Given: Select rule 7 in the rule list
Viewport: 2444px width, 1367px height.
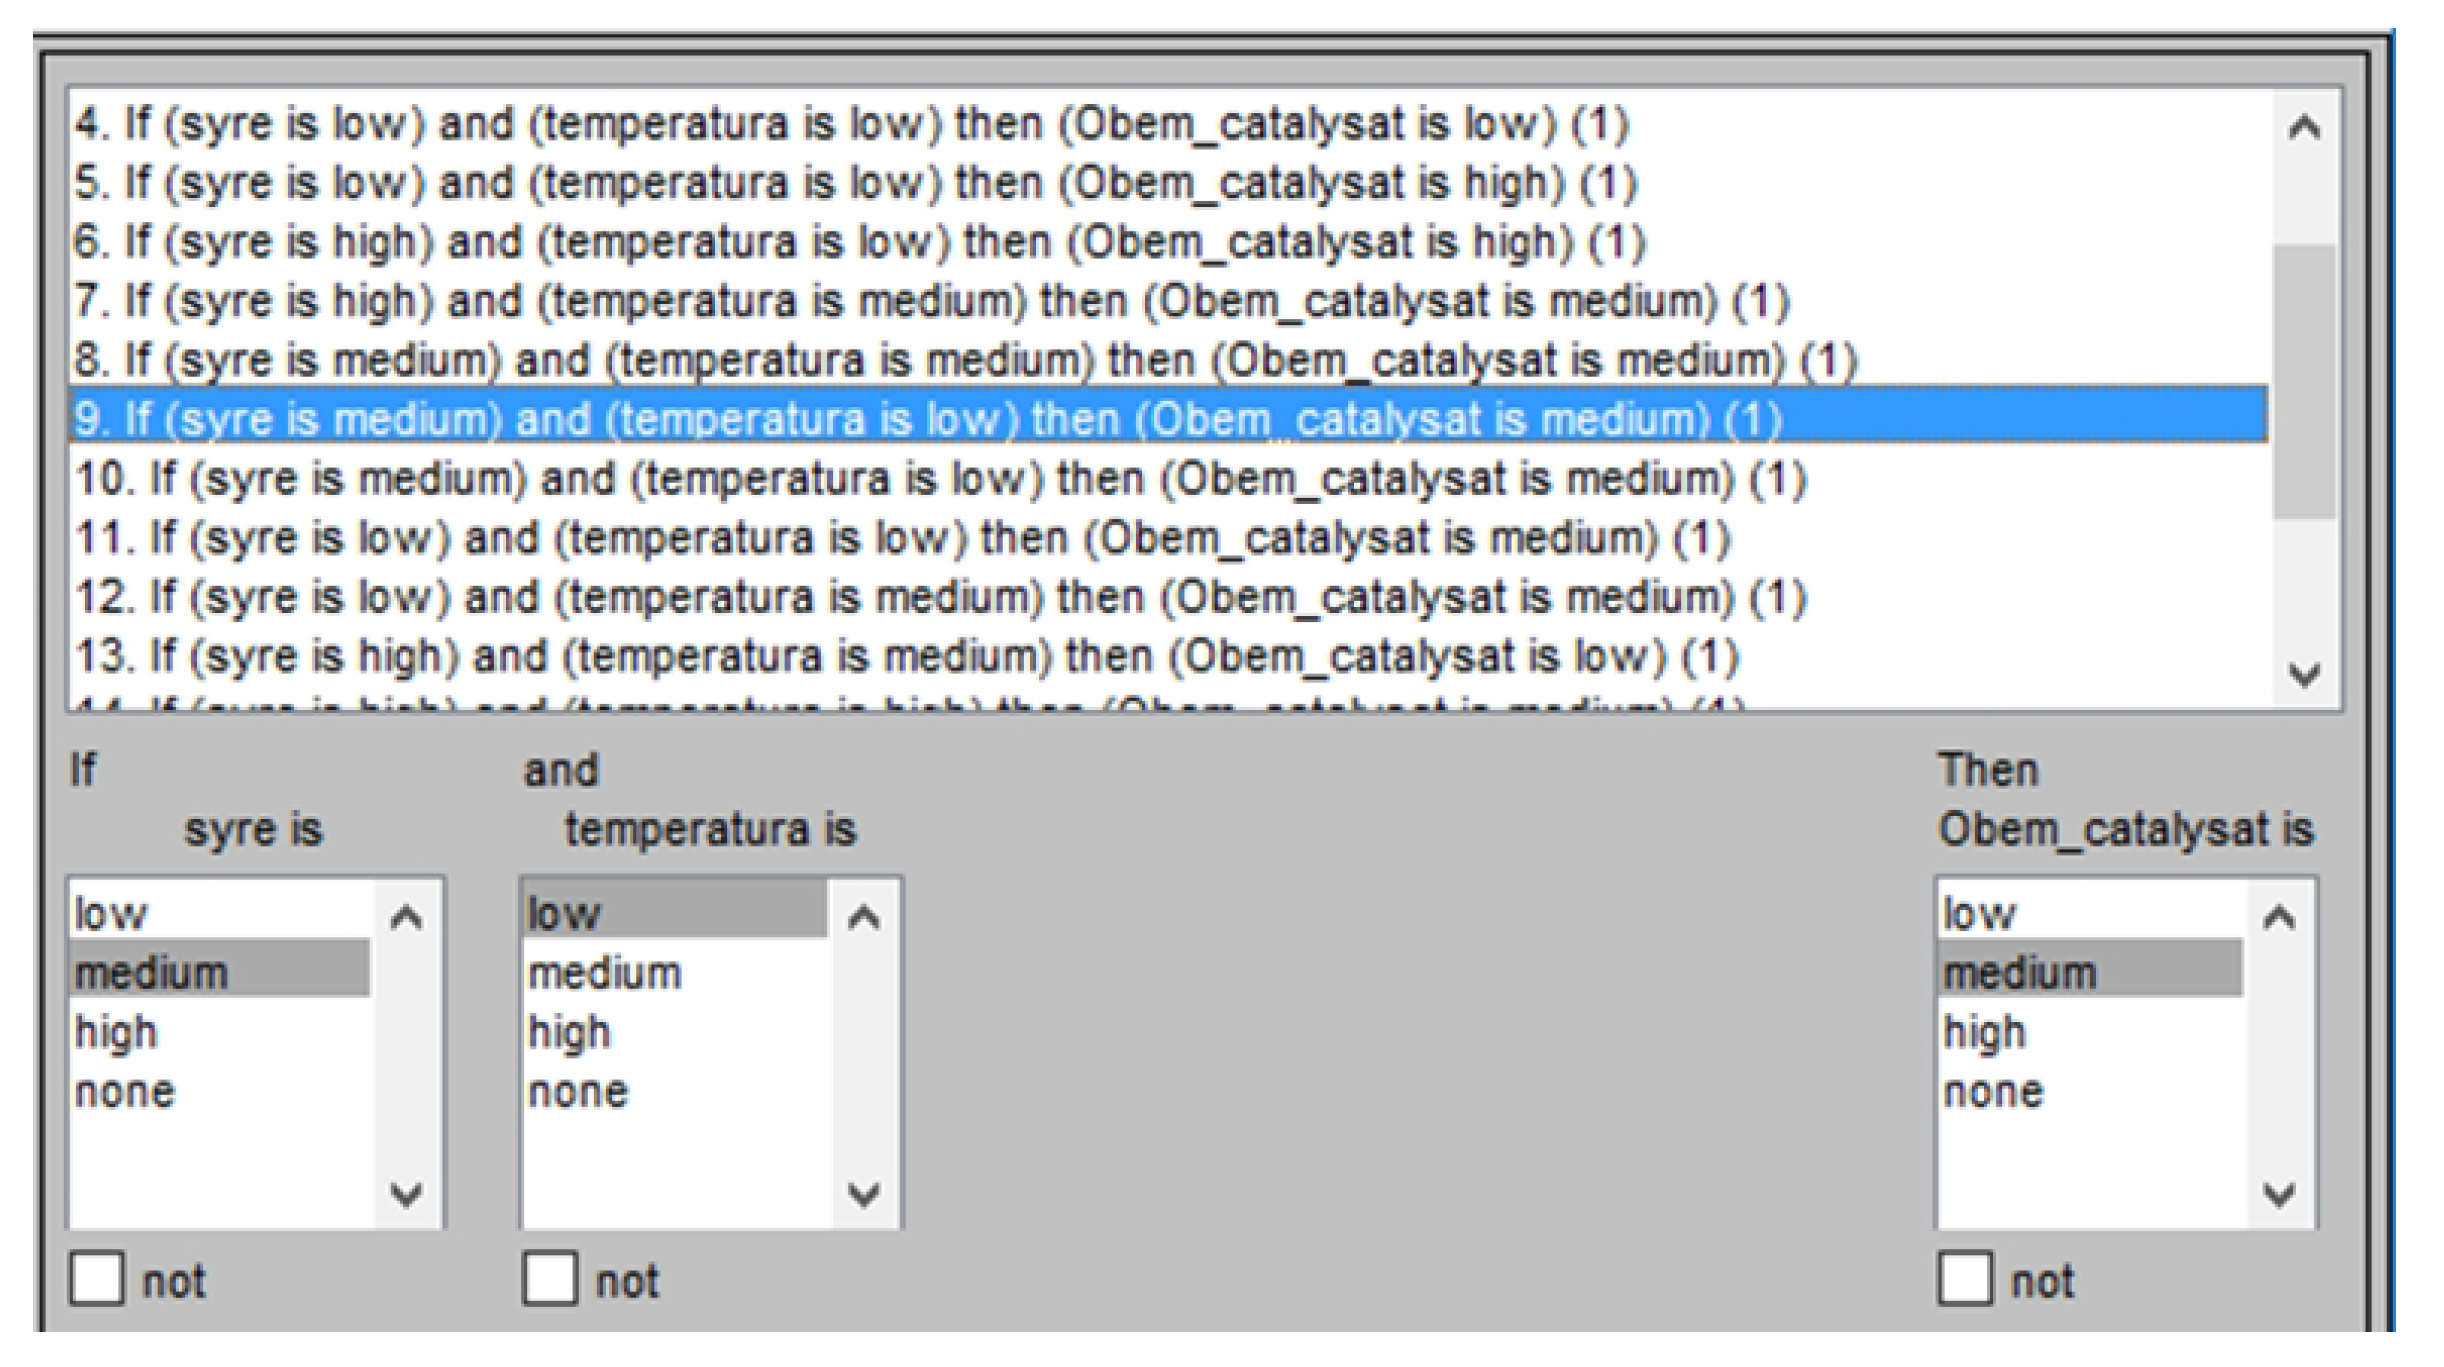Looking at the screenshot, I should pyautogui.click(x=930, y=301).
